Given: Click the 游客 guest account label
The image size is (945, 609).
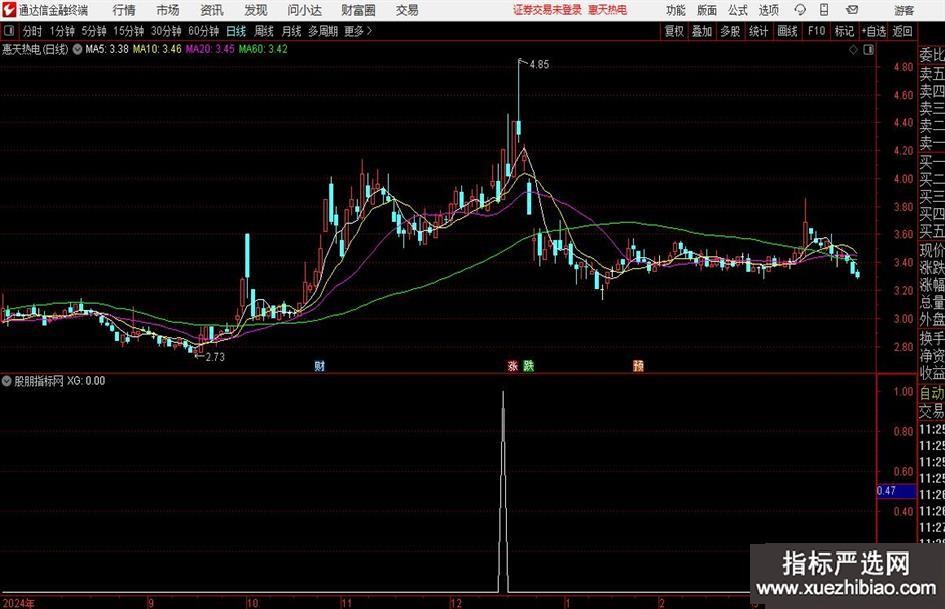Looking at the screenshot, I should [904, 10].
